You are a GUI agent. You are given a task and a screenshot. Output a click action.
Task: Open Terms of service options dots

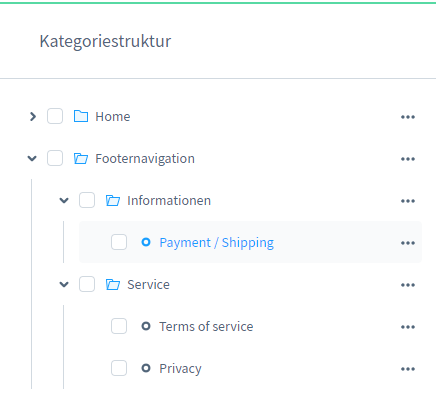[x=408, y=327]
